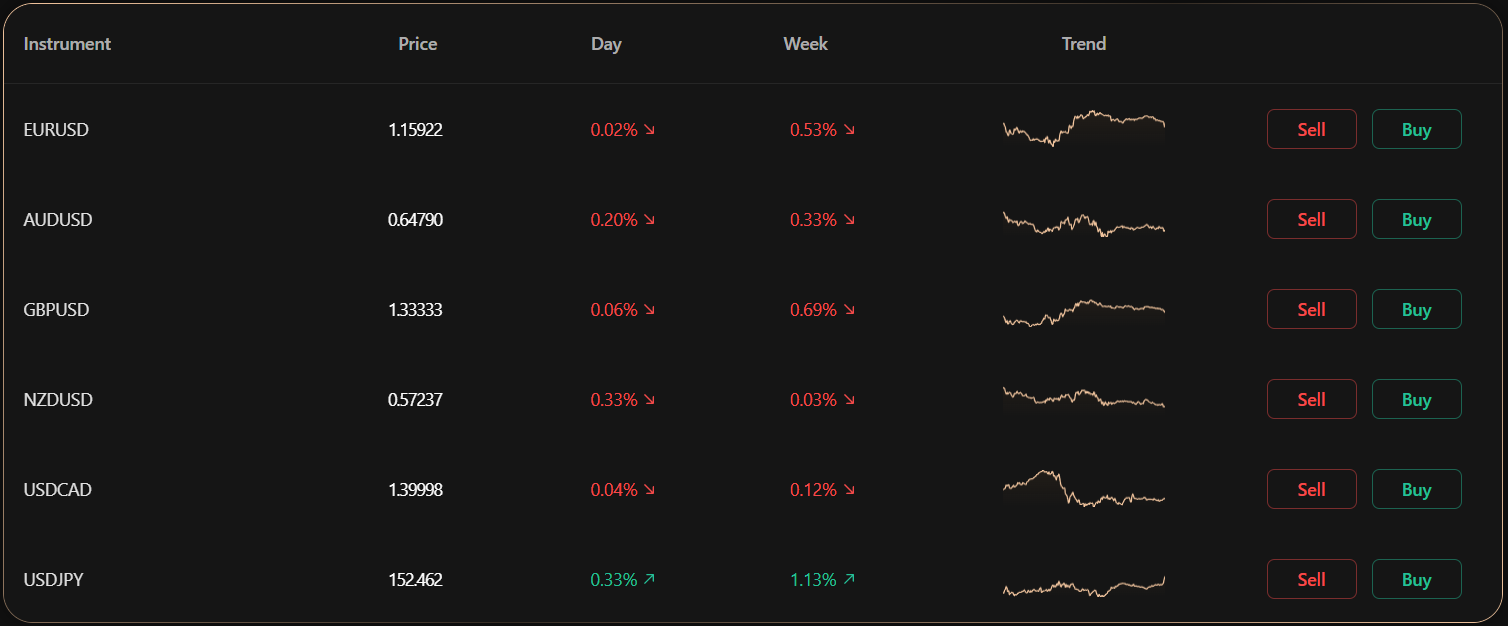
Task: Select the NZDUSD instrument name
Action: (58, 399)
